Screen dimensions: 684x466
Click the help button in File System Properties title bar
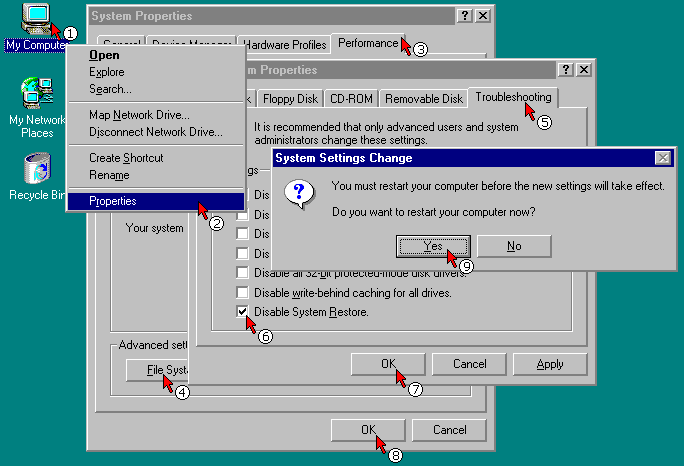pos(566,69)
